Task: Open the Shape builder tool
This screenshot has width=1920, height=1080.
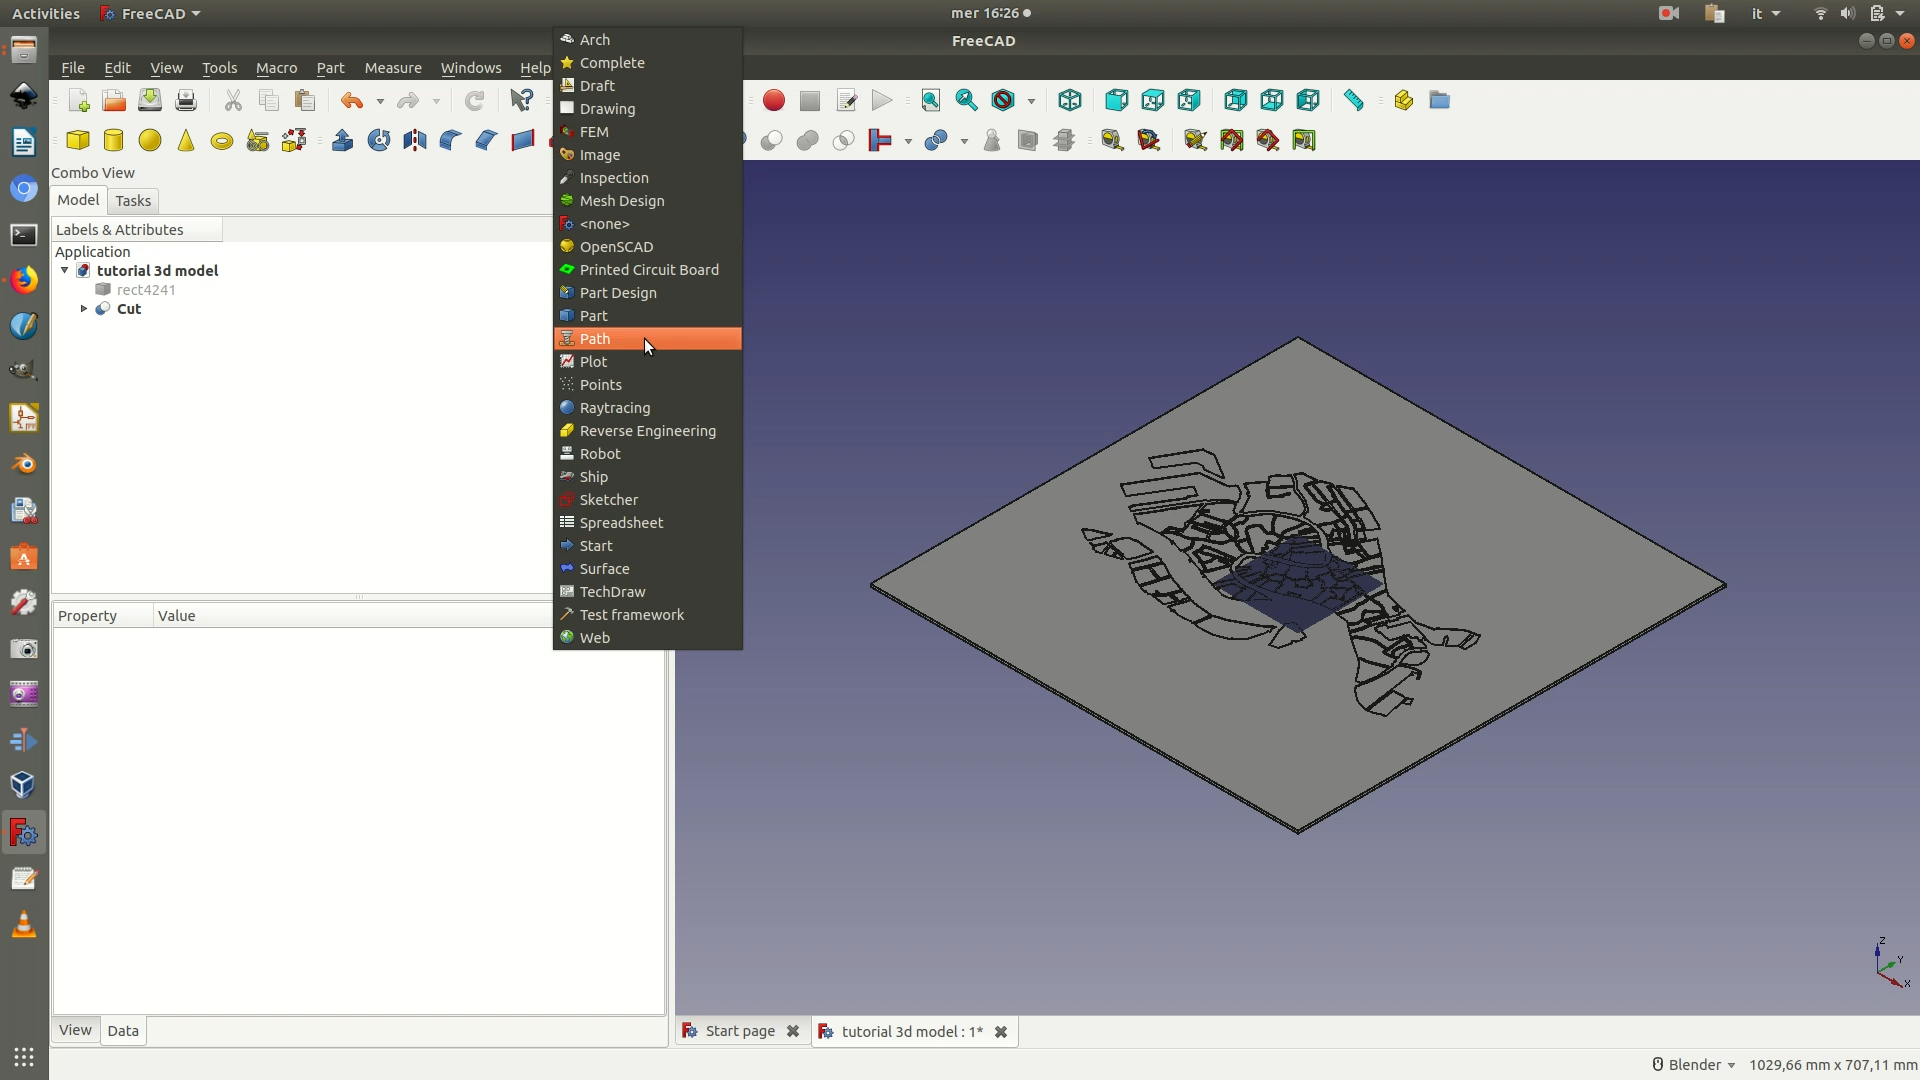Action: coord(294,141)
